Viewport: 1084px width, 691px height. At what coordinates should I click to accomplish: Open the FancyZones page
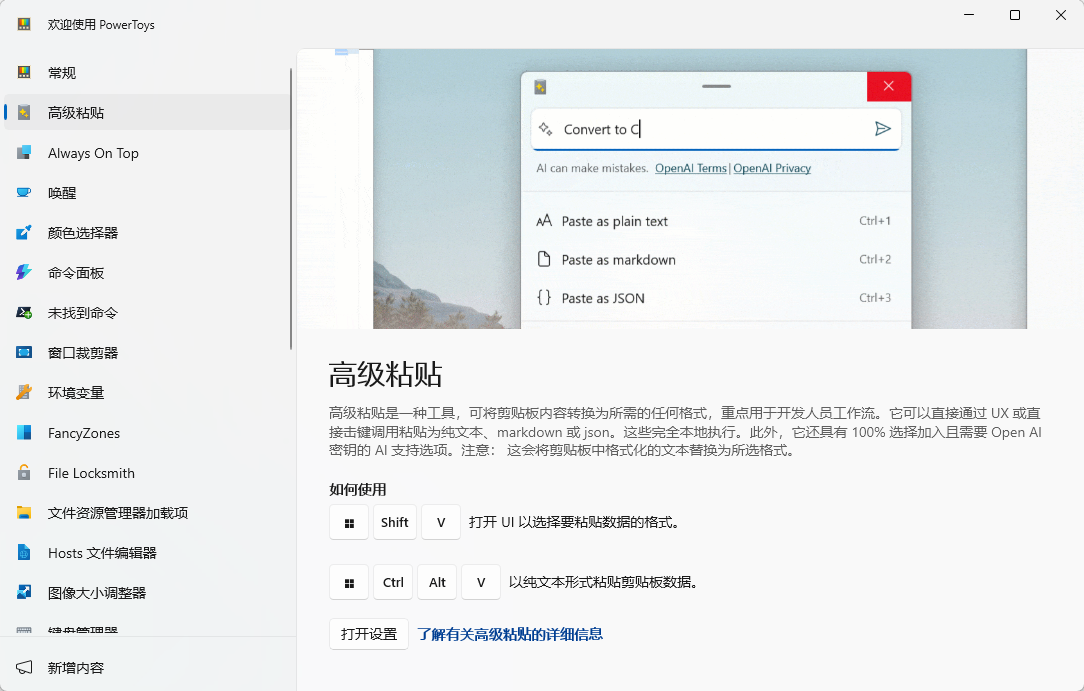[147, 433]
